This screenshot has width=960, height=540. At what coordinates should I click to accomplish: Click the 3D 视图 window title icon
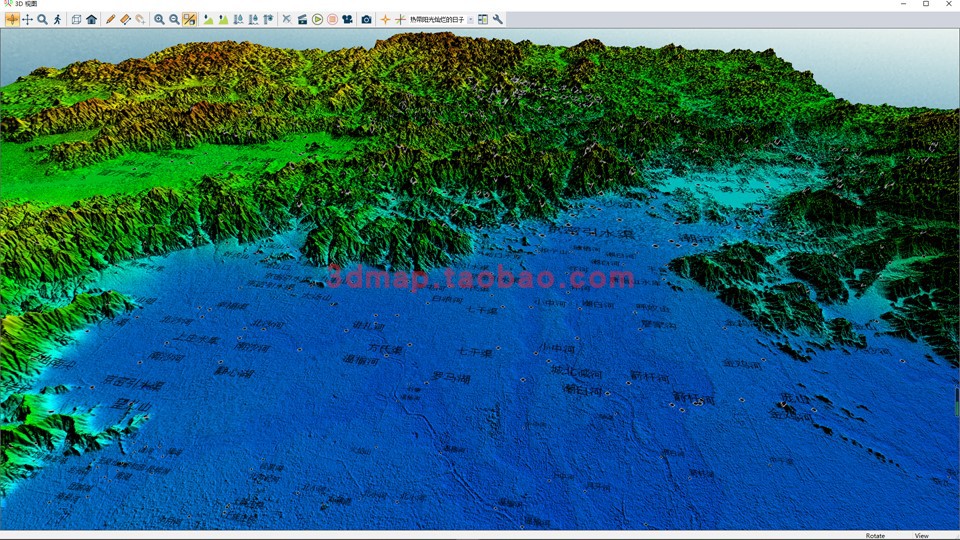pyautogui.click(x=7, y=4)
